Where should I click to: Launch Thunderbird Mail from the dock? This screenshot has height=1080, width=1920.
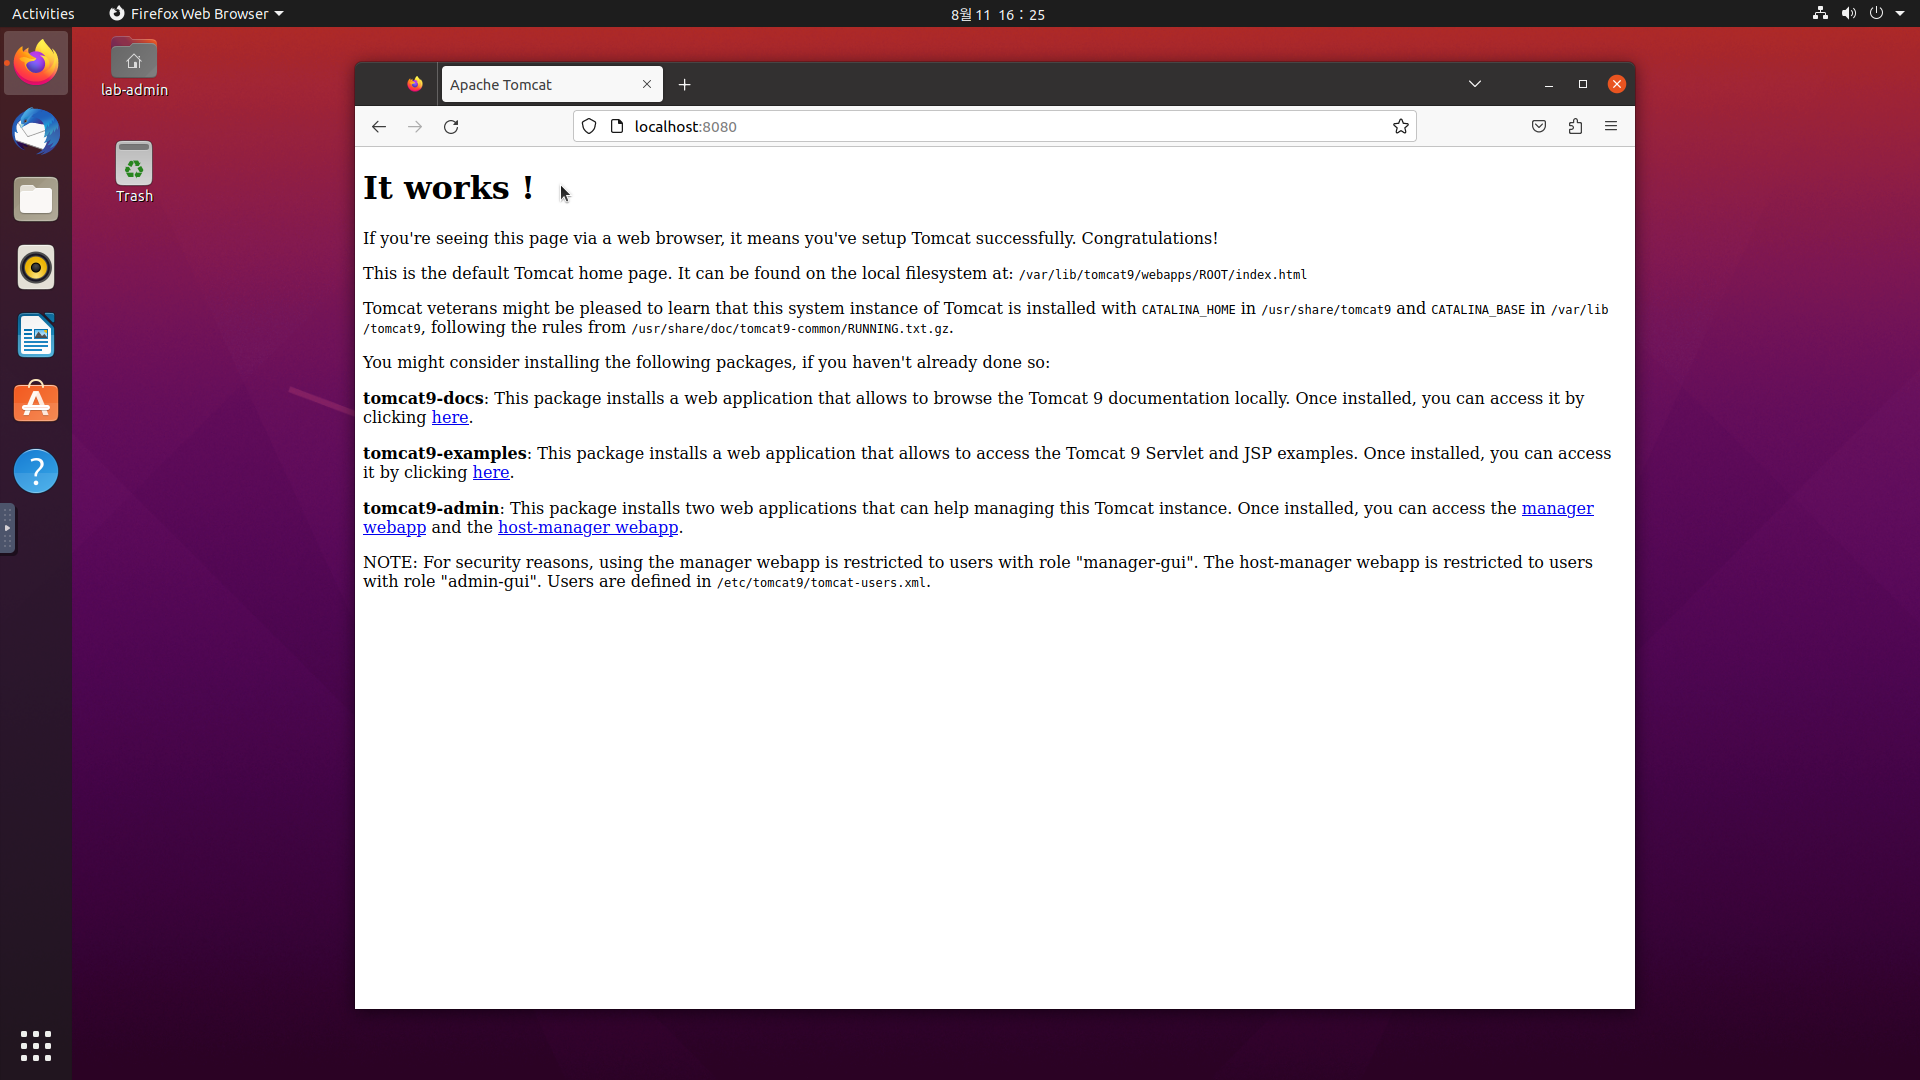pos(36,132)
